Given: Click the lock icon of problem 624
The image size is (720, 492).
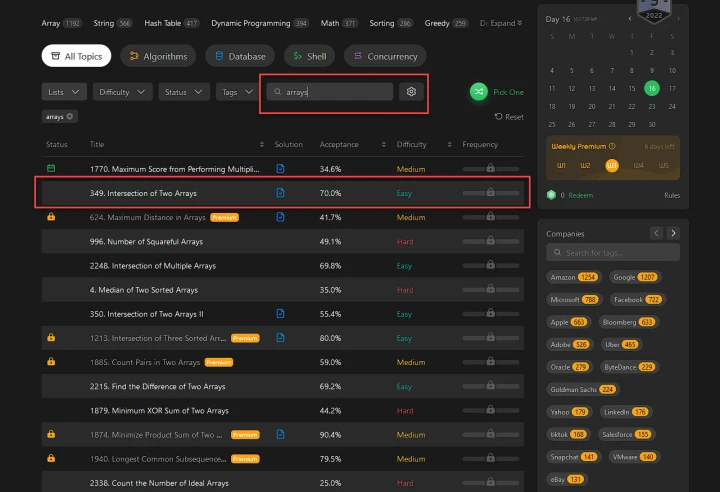Looking at the screenshot, I should (x=51, y=216).
